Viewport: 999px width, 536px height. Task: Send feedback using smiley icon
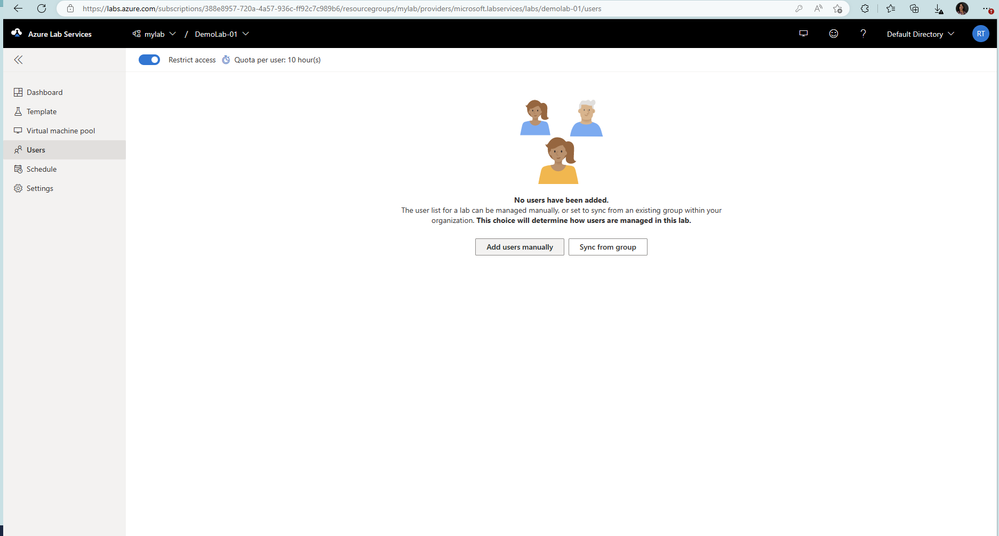click(833, 34)
